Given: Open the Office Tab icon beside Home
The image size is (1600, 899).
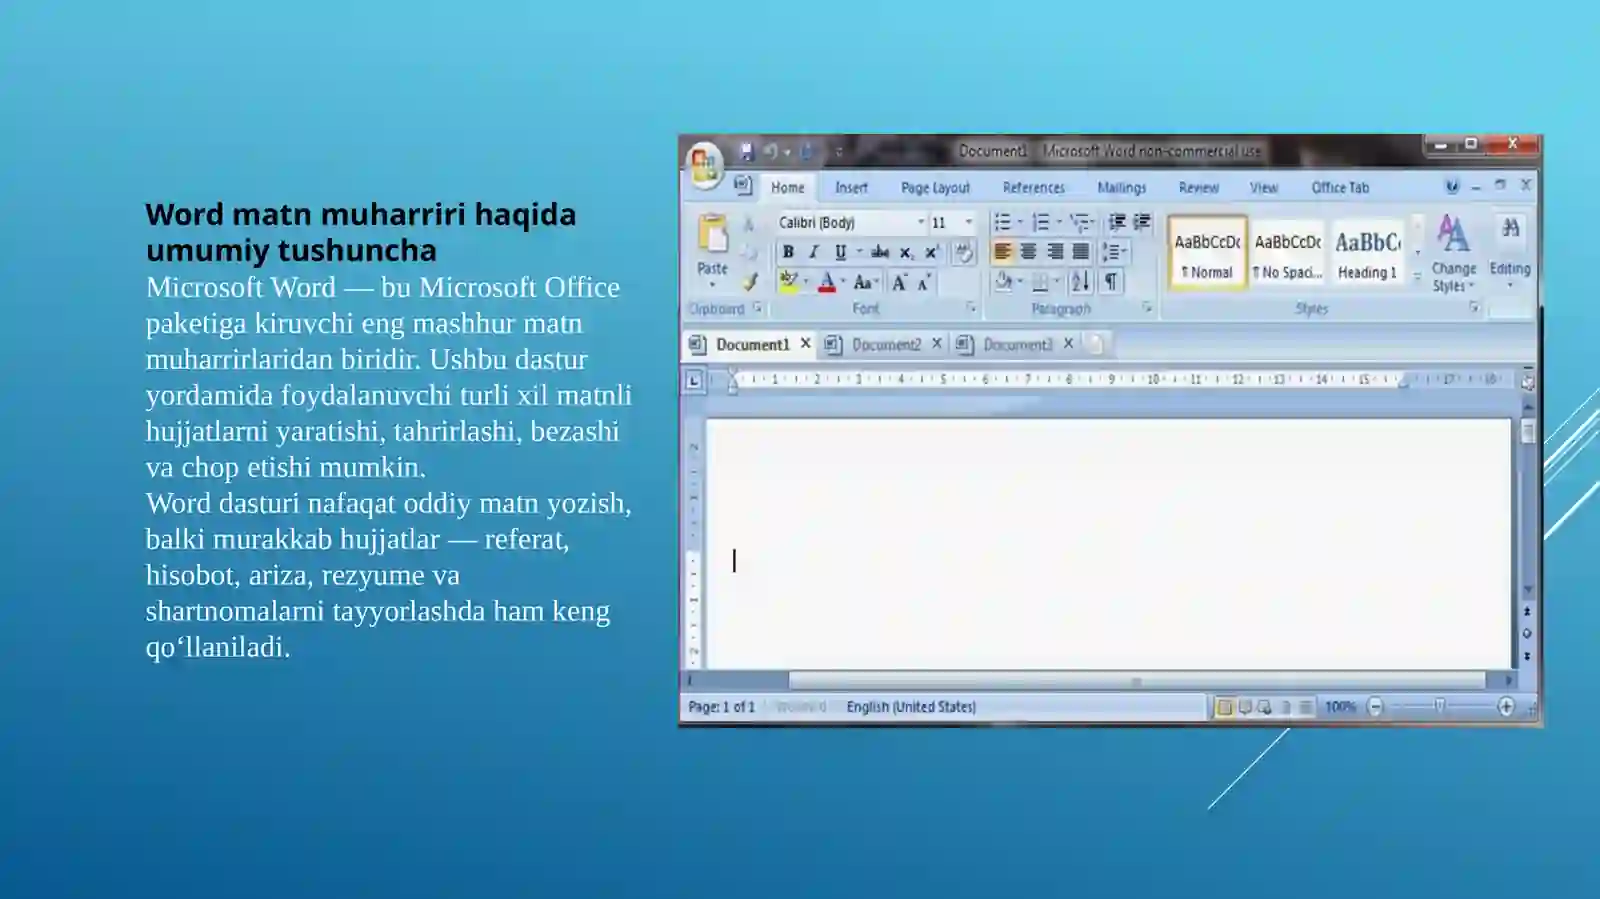Looking at the screenshot, I should click(743, 186).
